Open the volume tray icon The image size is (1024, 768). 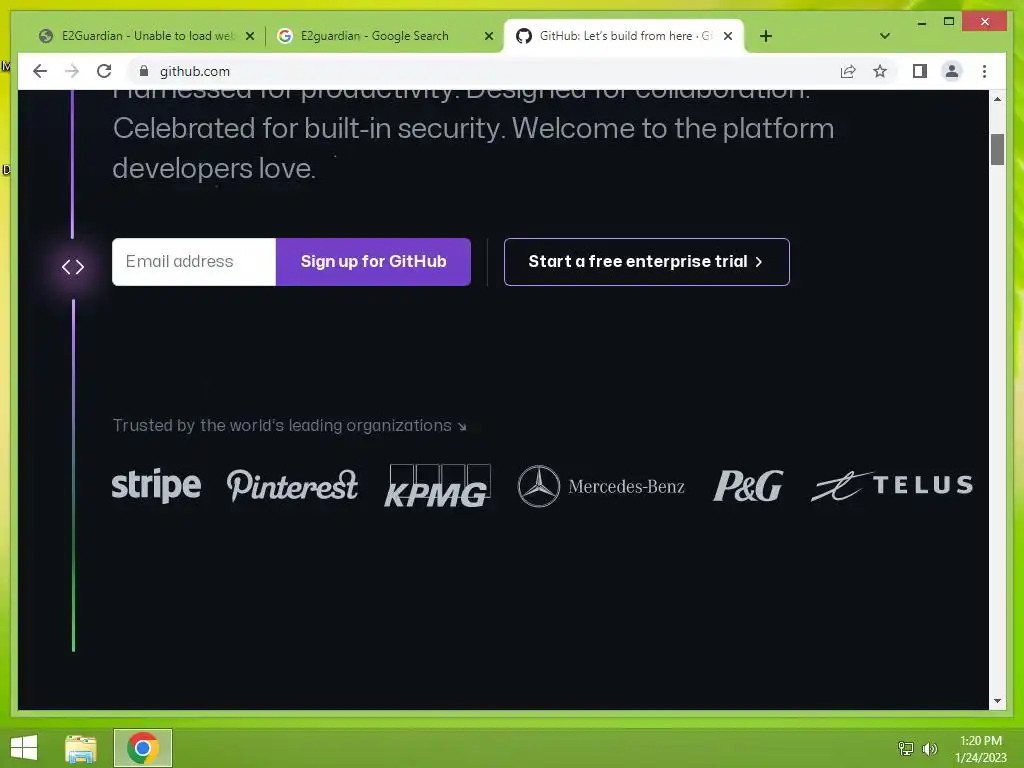[x=929, y=748]
